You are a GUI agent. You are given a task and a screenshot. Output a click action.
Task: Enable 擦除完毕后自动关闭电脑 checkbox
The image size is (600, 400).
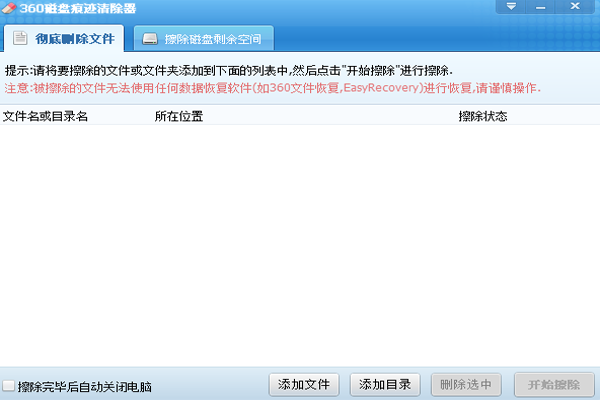9,386
